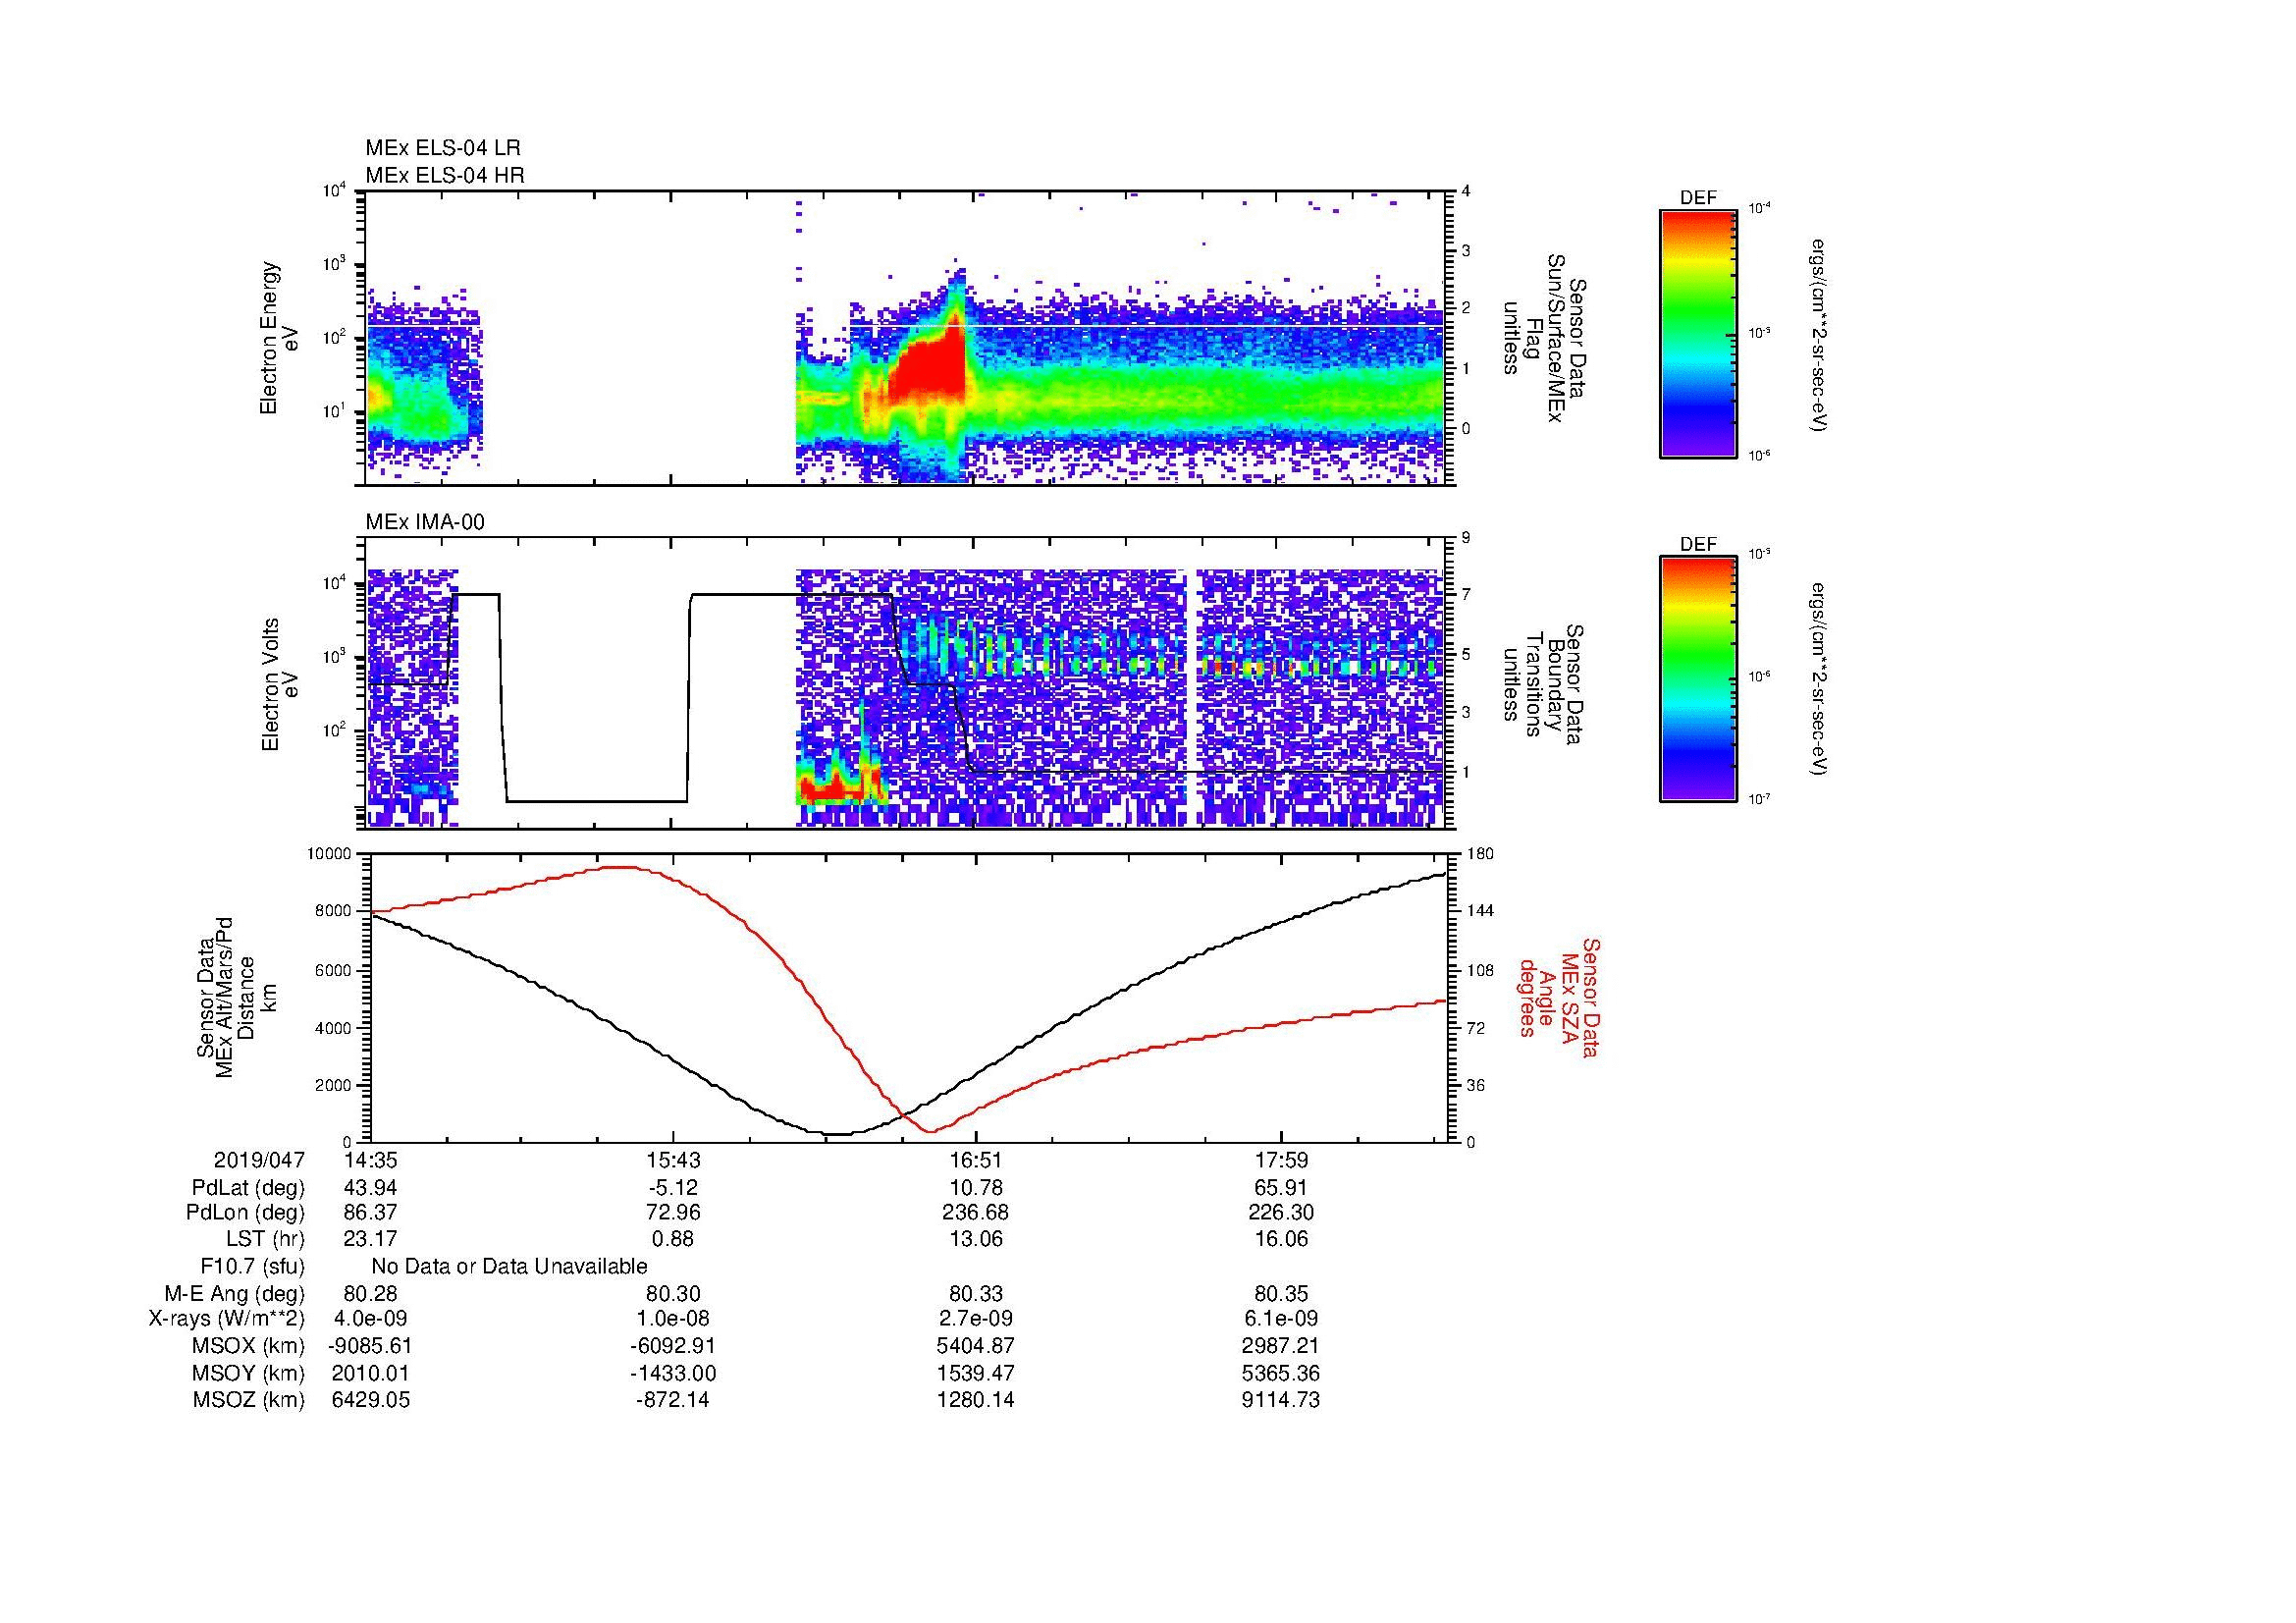Click MSOX value 5404.87

point(976,1346)
